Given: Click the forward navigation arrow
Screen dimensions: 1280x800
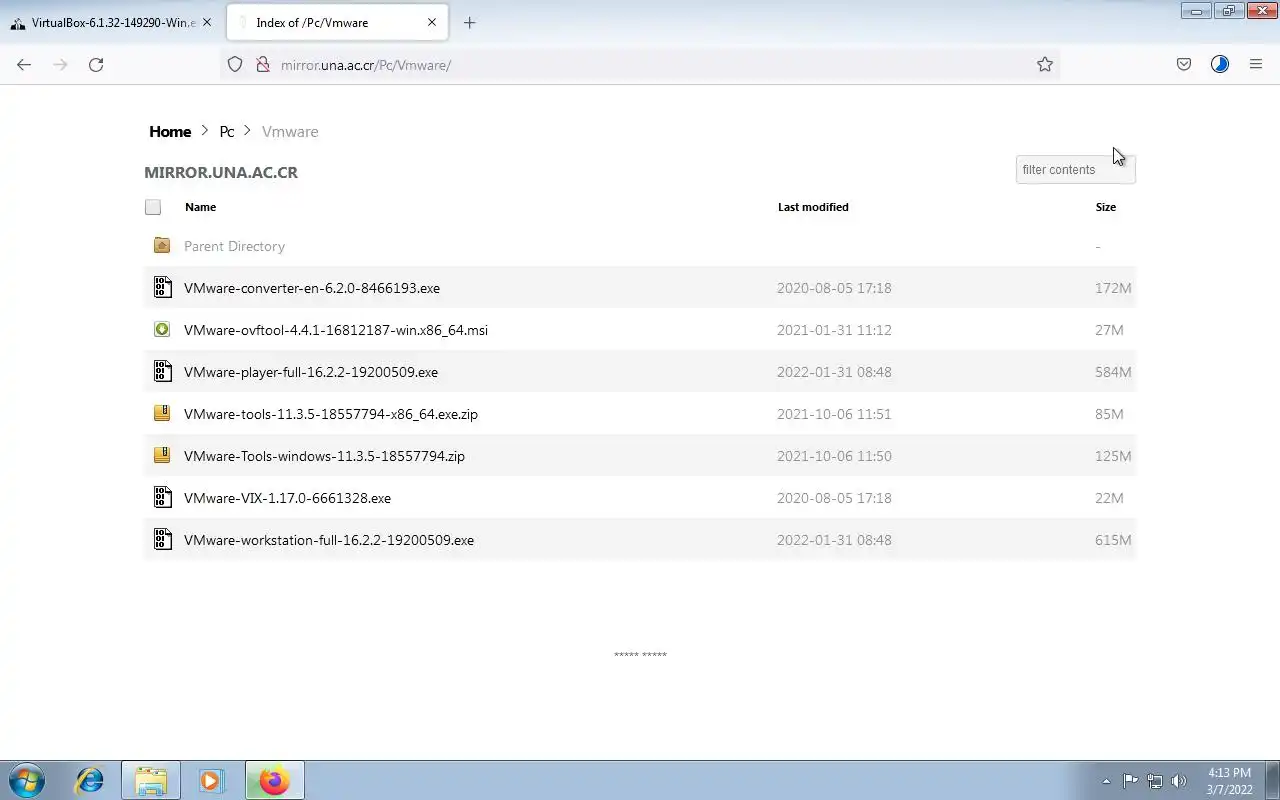Looking at the screenshot, I should tap(60, 64).
